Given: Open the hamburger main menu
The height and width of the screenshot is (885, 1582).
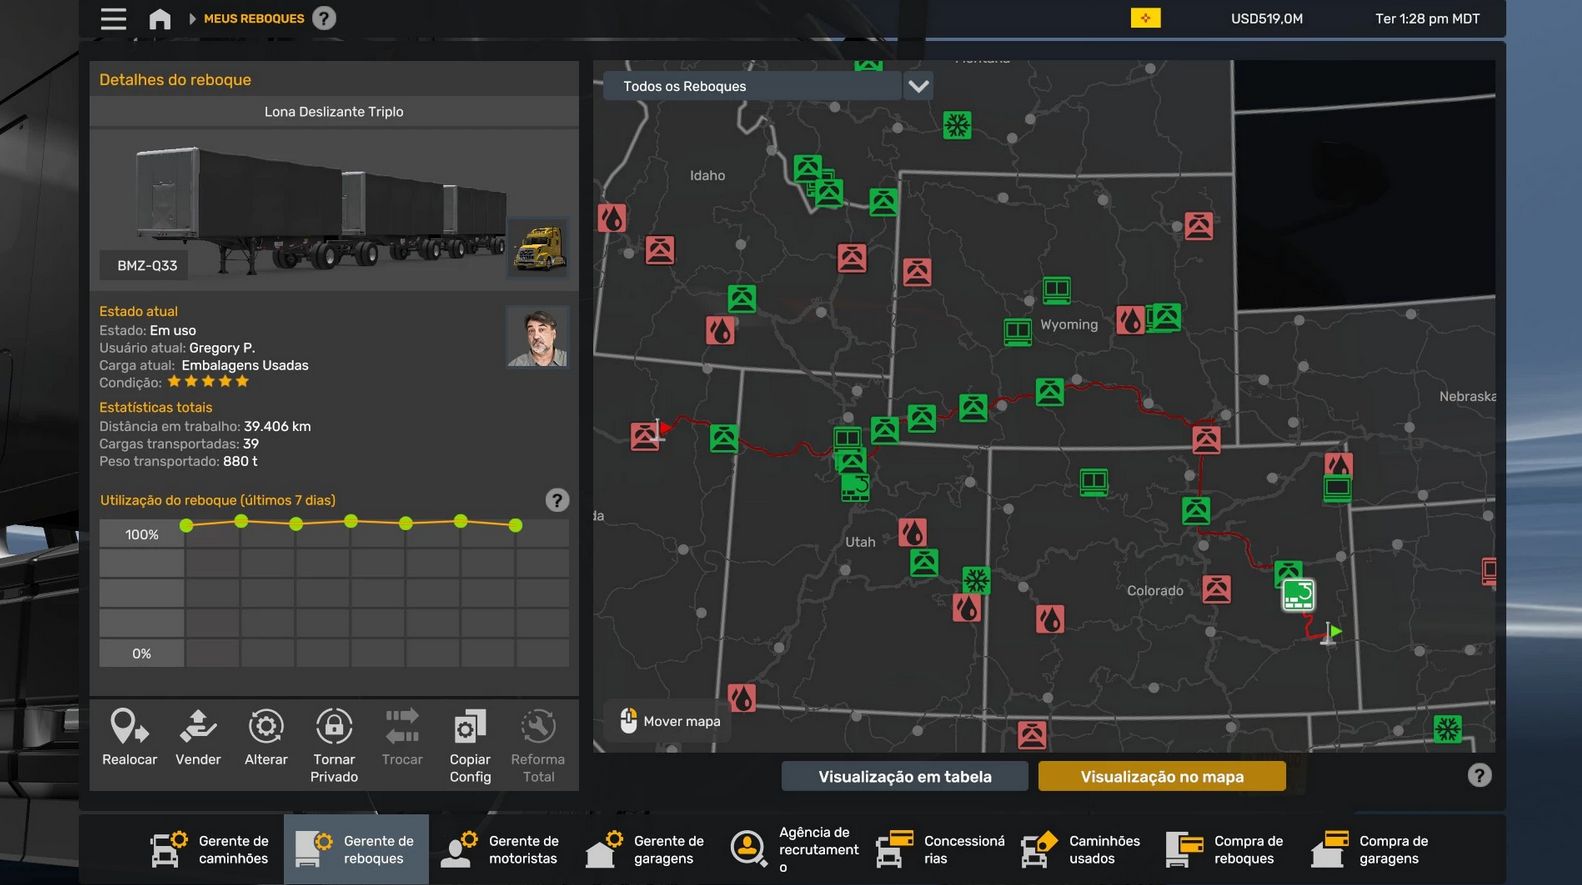Looking at the screenshot, I should click(114, 19).
